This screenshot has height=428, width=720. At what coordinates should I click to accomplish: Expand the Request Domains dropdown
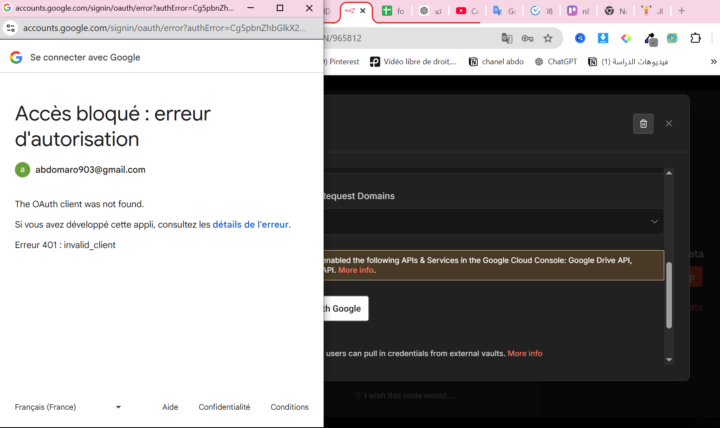pos(494,221)
